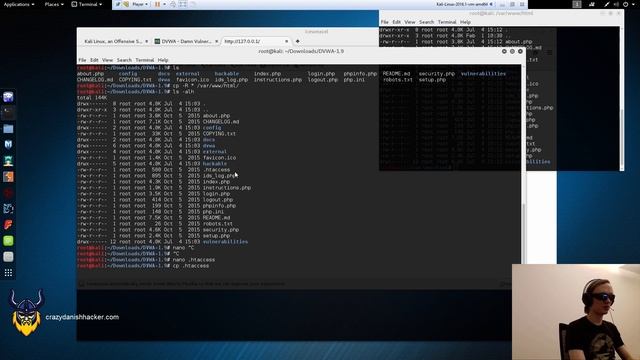Open the Files folder icon in the dock

(8, 129)
